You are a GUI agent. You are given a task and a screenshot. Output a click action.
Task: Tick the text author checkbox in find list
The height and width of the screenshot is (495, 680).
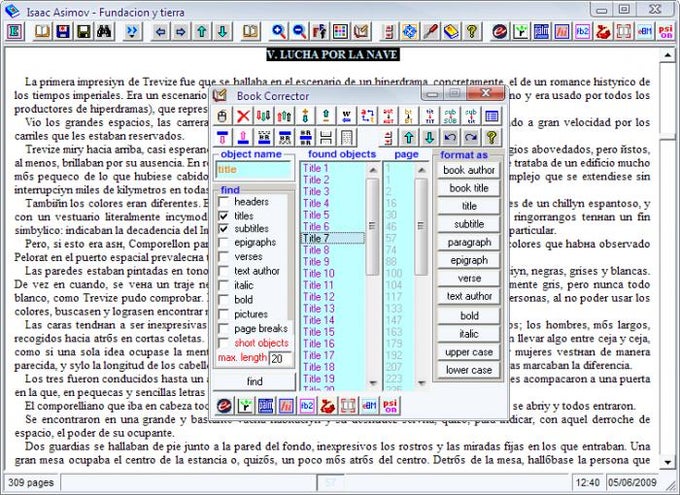(x=224, y=271)
